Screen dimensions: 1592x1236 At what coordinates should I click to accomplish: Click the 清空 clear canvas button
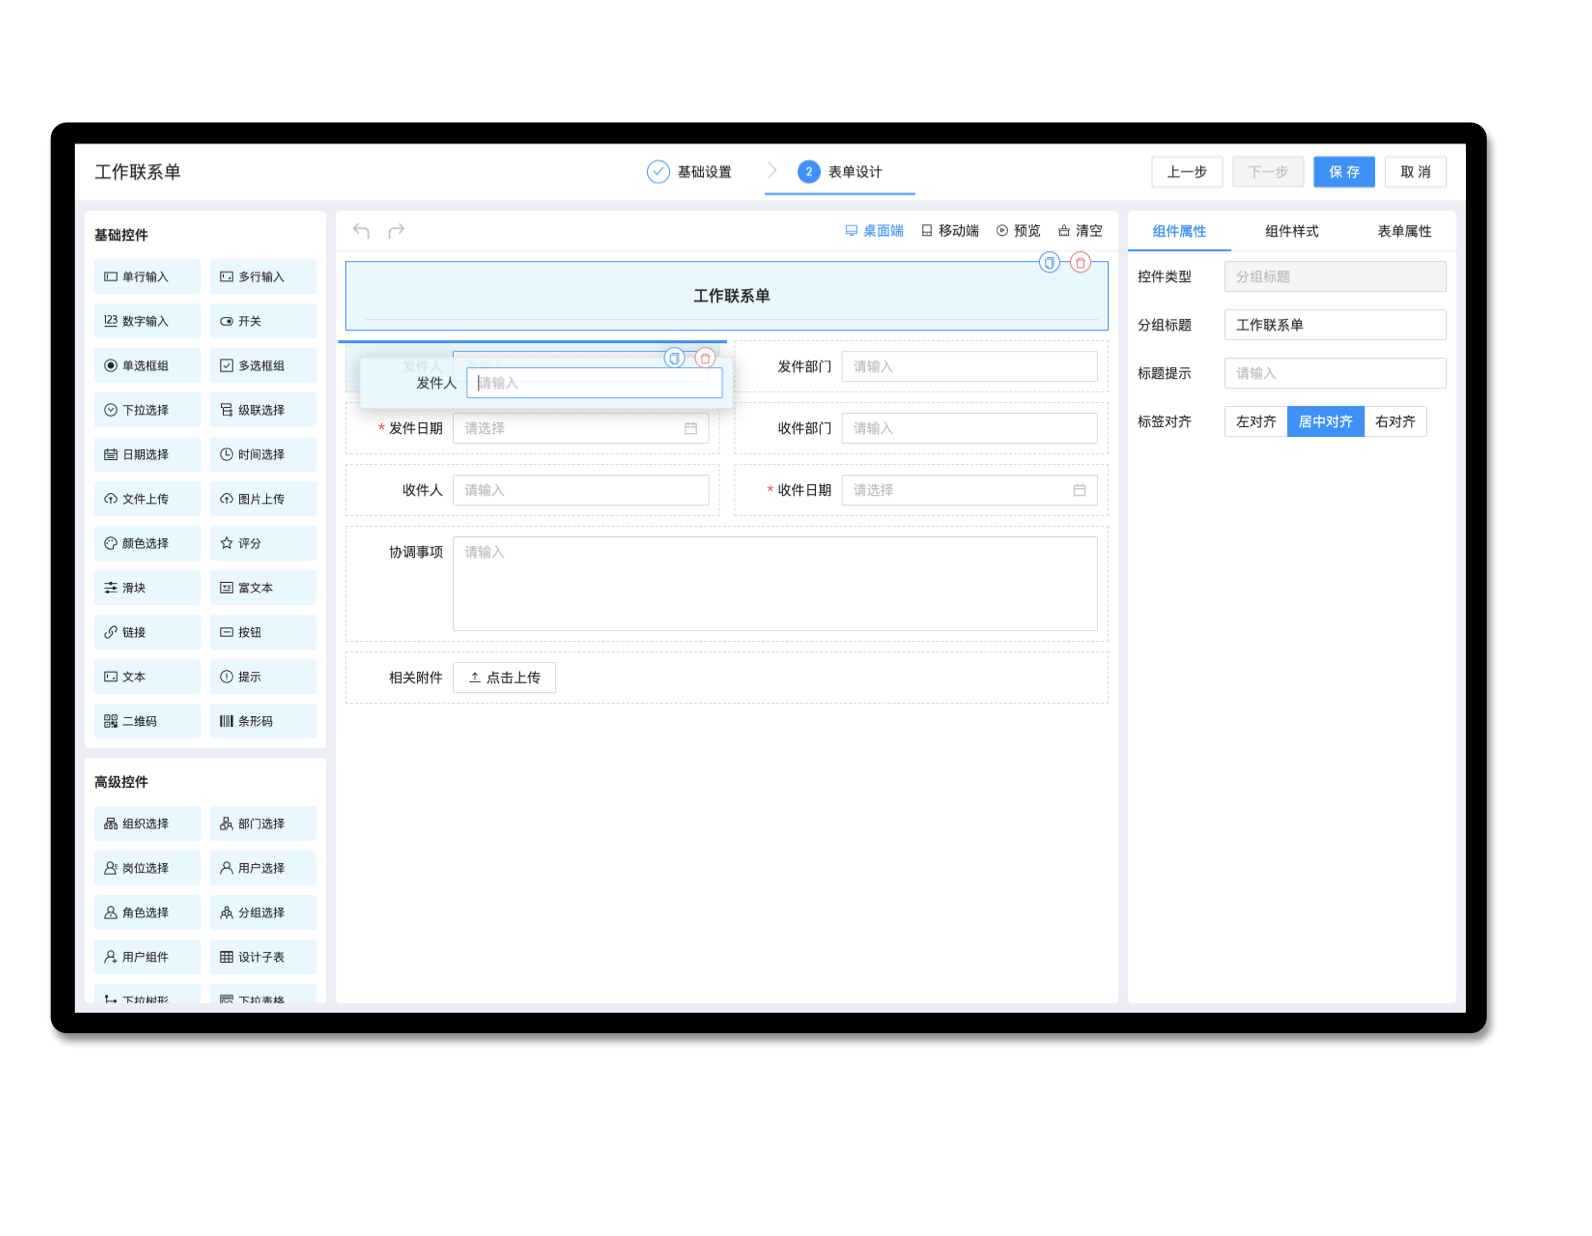[x=1080, y=231]
